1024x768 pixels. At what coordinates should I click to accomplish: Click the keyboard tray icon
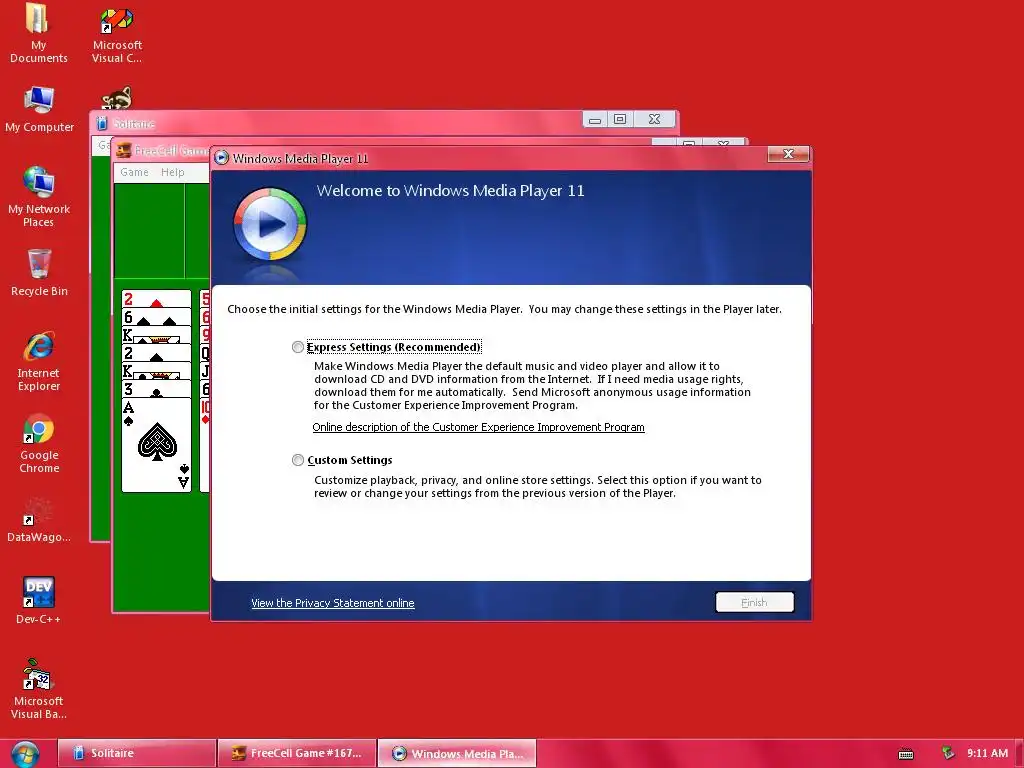906,754
